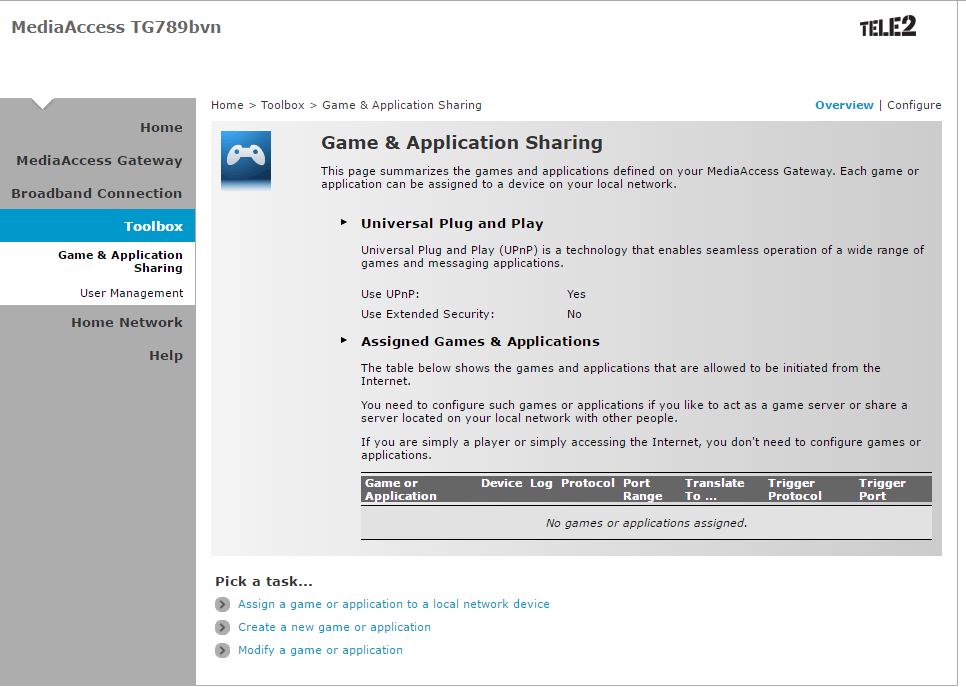Open the Help page from sidebar
This screenshot has height=687, width=966.
(166, 356)
